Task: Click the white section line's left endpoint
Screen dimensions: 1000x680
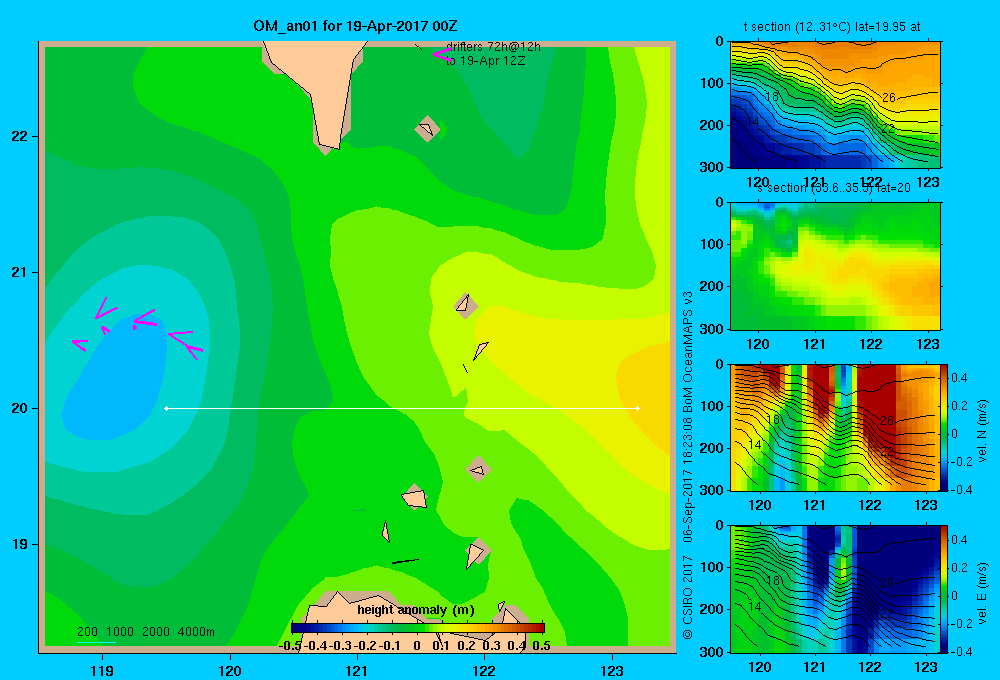Action: click(166, 408)
